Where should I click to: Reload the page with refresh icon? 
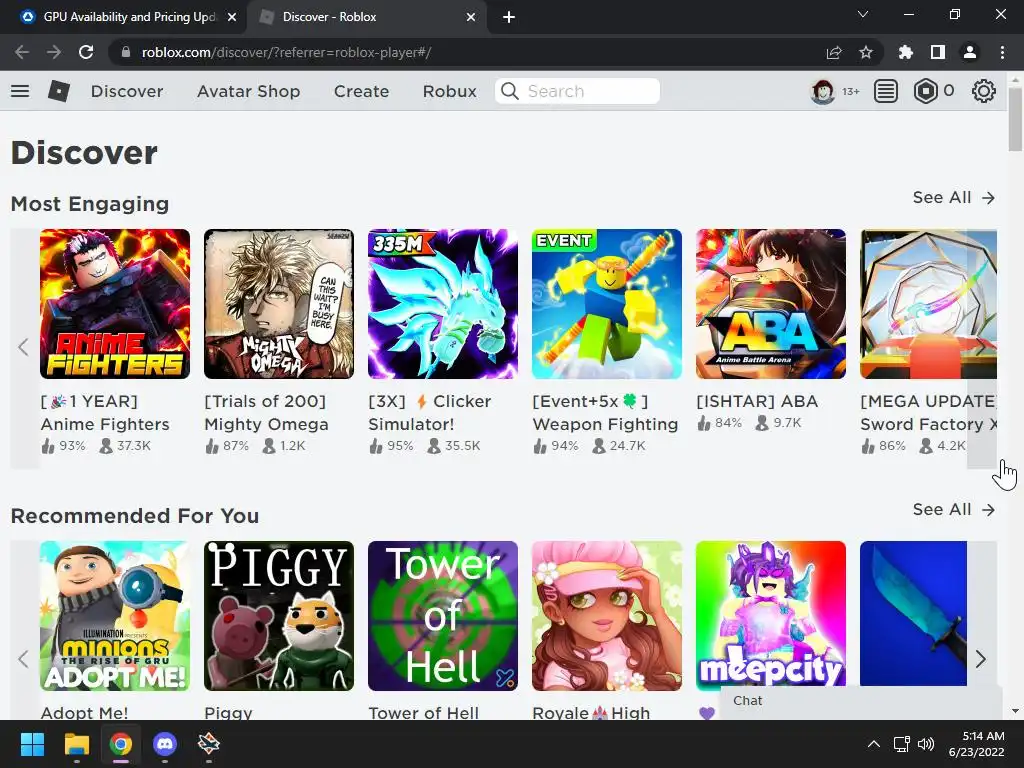(x=86, y=52)
